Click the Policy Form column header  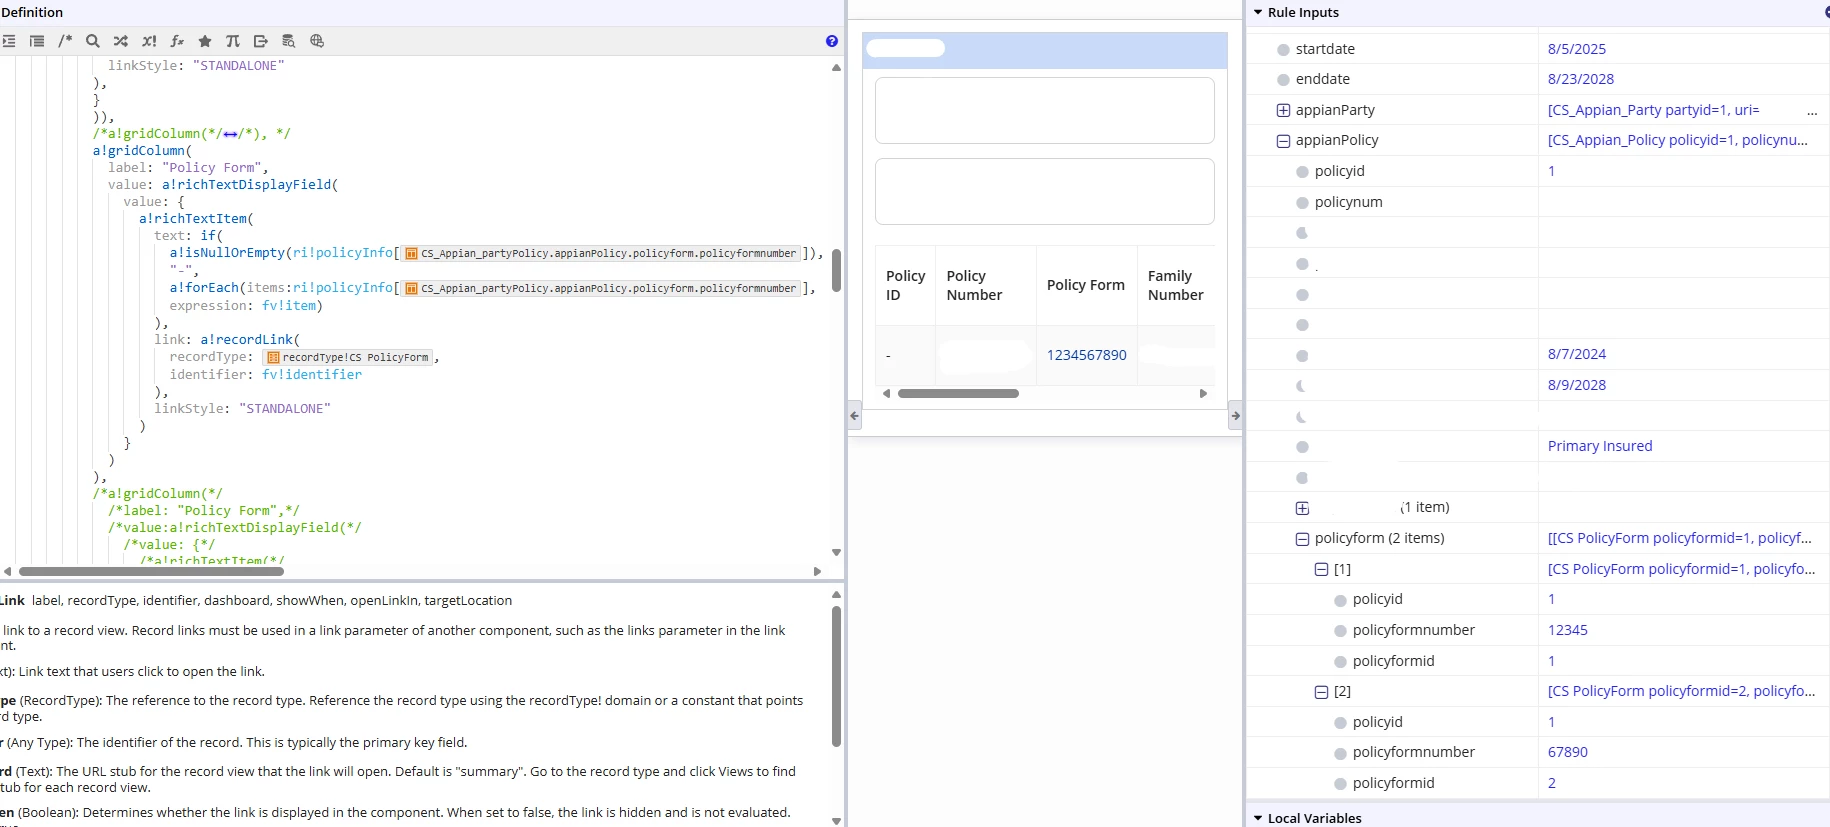[x=1086, y=285]
